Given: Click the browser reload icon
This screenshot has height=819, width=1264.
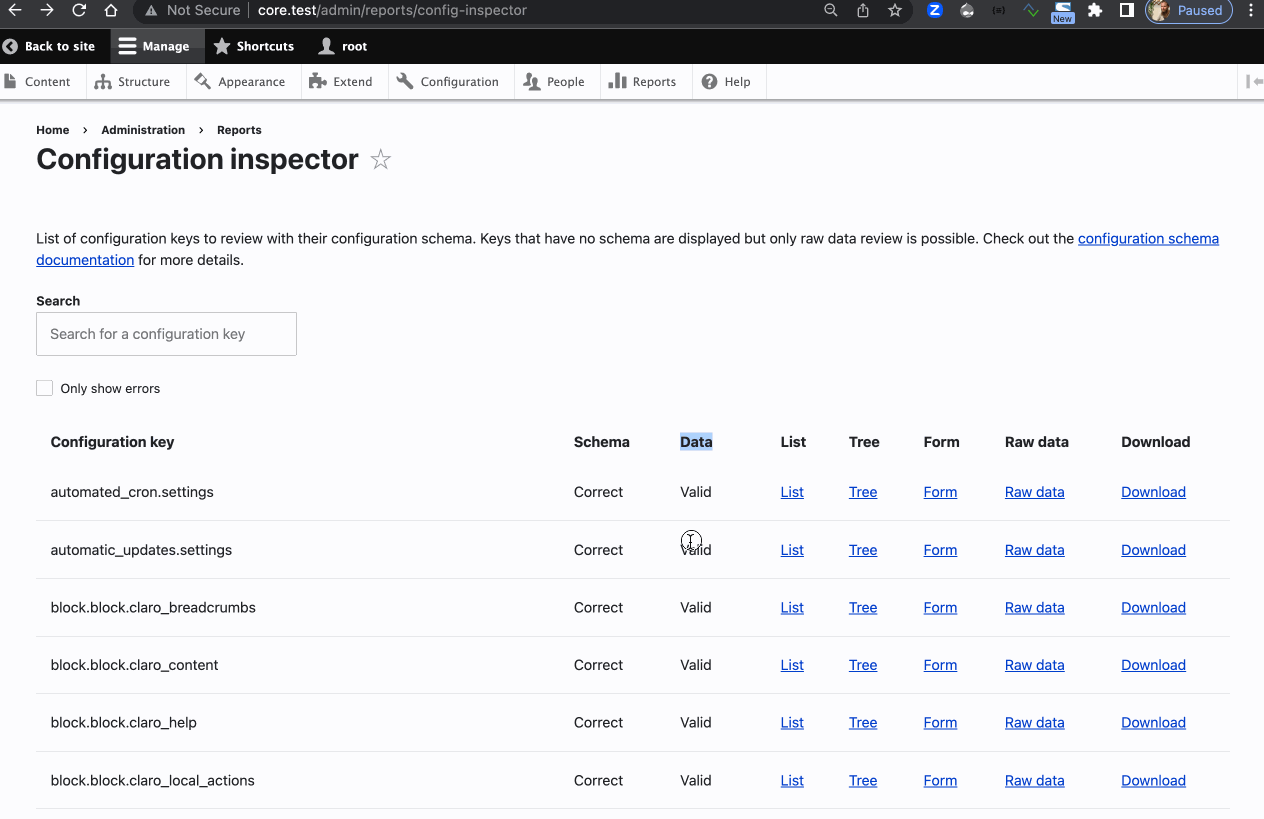Looking at the screenshot, I should coord(79,10).
